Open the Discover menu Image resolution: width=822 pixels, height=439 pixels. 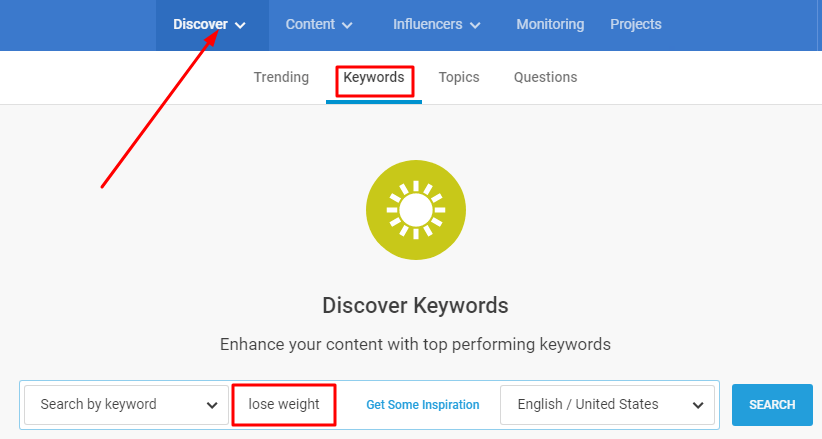click(x=210, y=25)
